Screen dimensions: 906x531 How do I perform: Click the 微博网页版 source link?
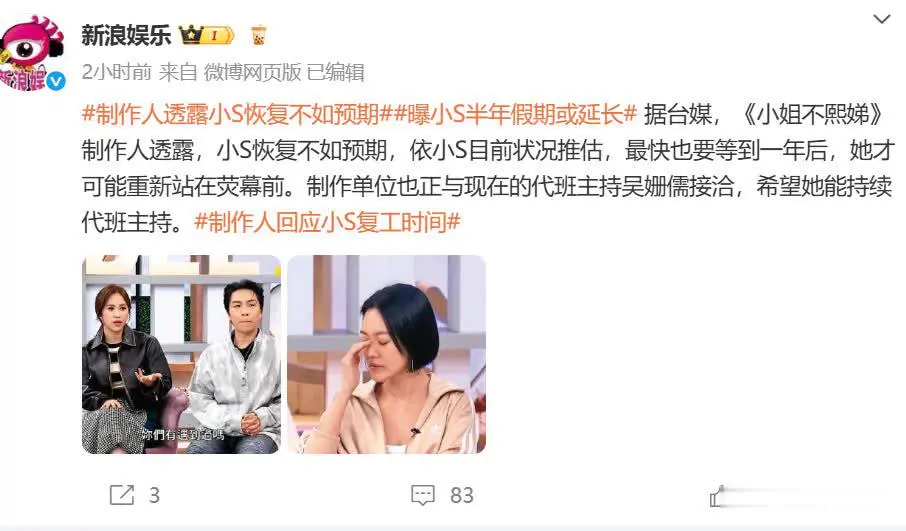[x=253, y=72]
